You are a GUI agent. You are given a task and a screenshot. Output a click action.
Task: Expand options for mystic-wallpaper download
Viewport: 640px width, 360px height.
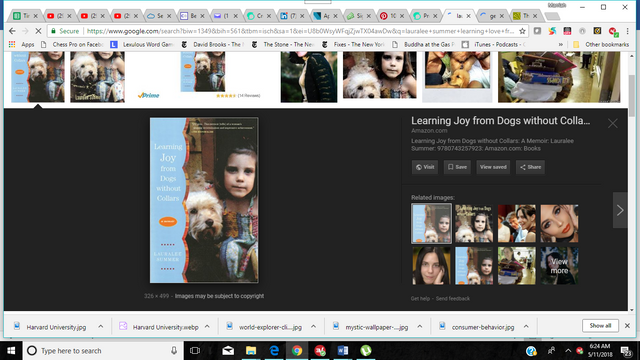[420, 327]
